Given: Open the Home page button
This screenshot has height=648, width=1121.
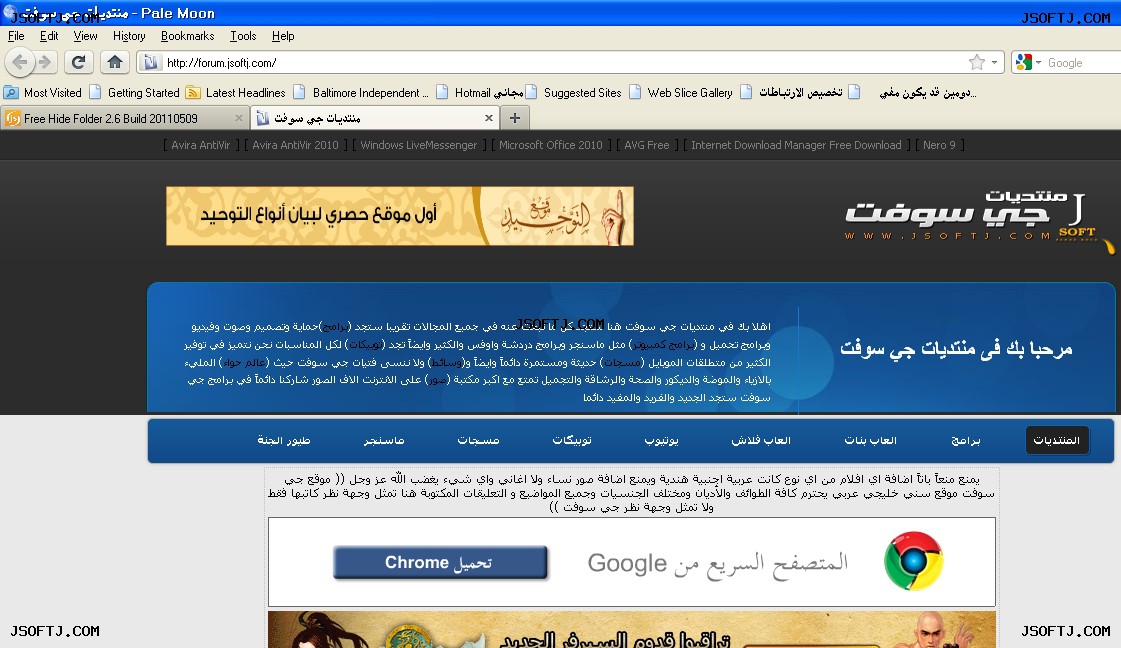Looking at the screenshot, I should (x=114, y=62).
